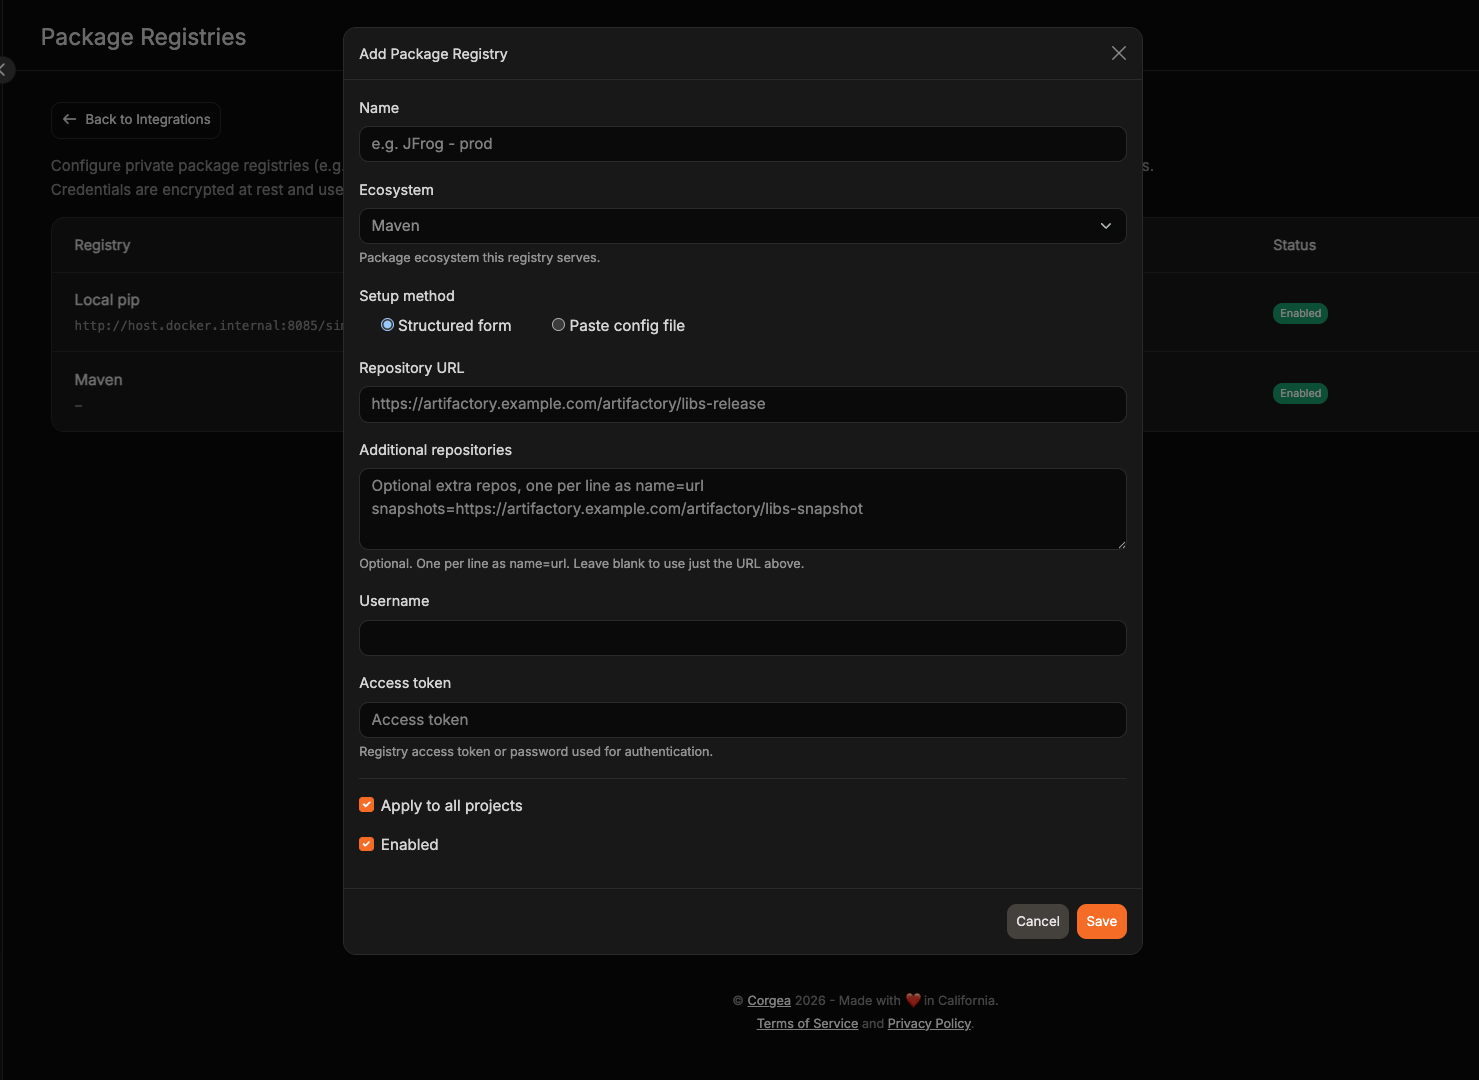
Task: Open the Terms of Service link
Action: pyautogui.click(x=807, y=1023)
